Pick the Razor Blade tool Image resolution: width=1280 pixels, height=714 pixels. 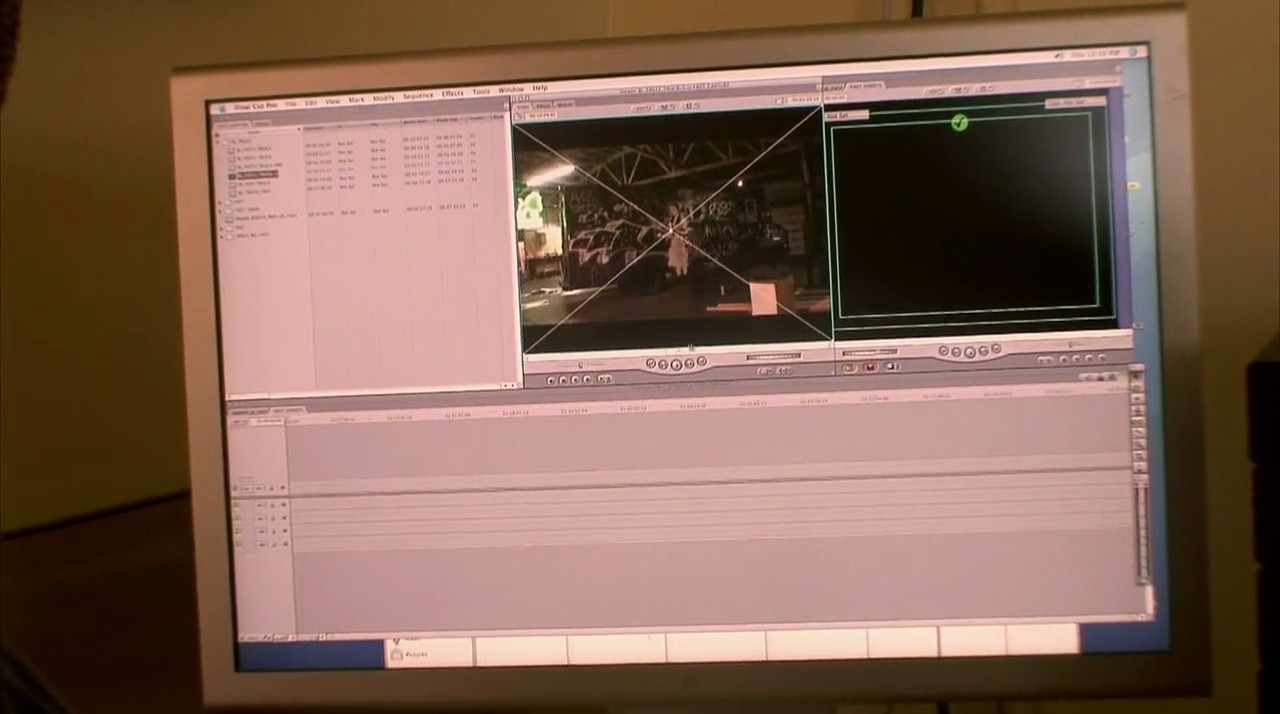tap(1138, 431)
